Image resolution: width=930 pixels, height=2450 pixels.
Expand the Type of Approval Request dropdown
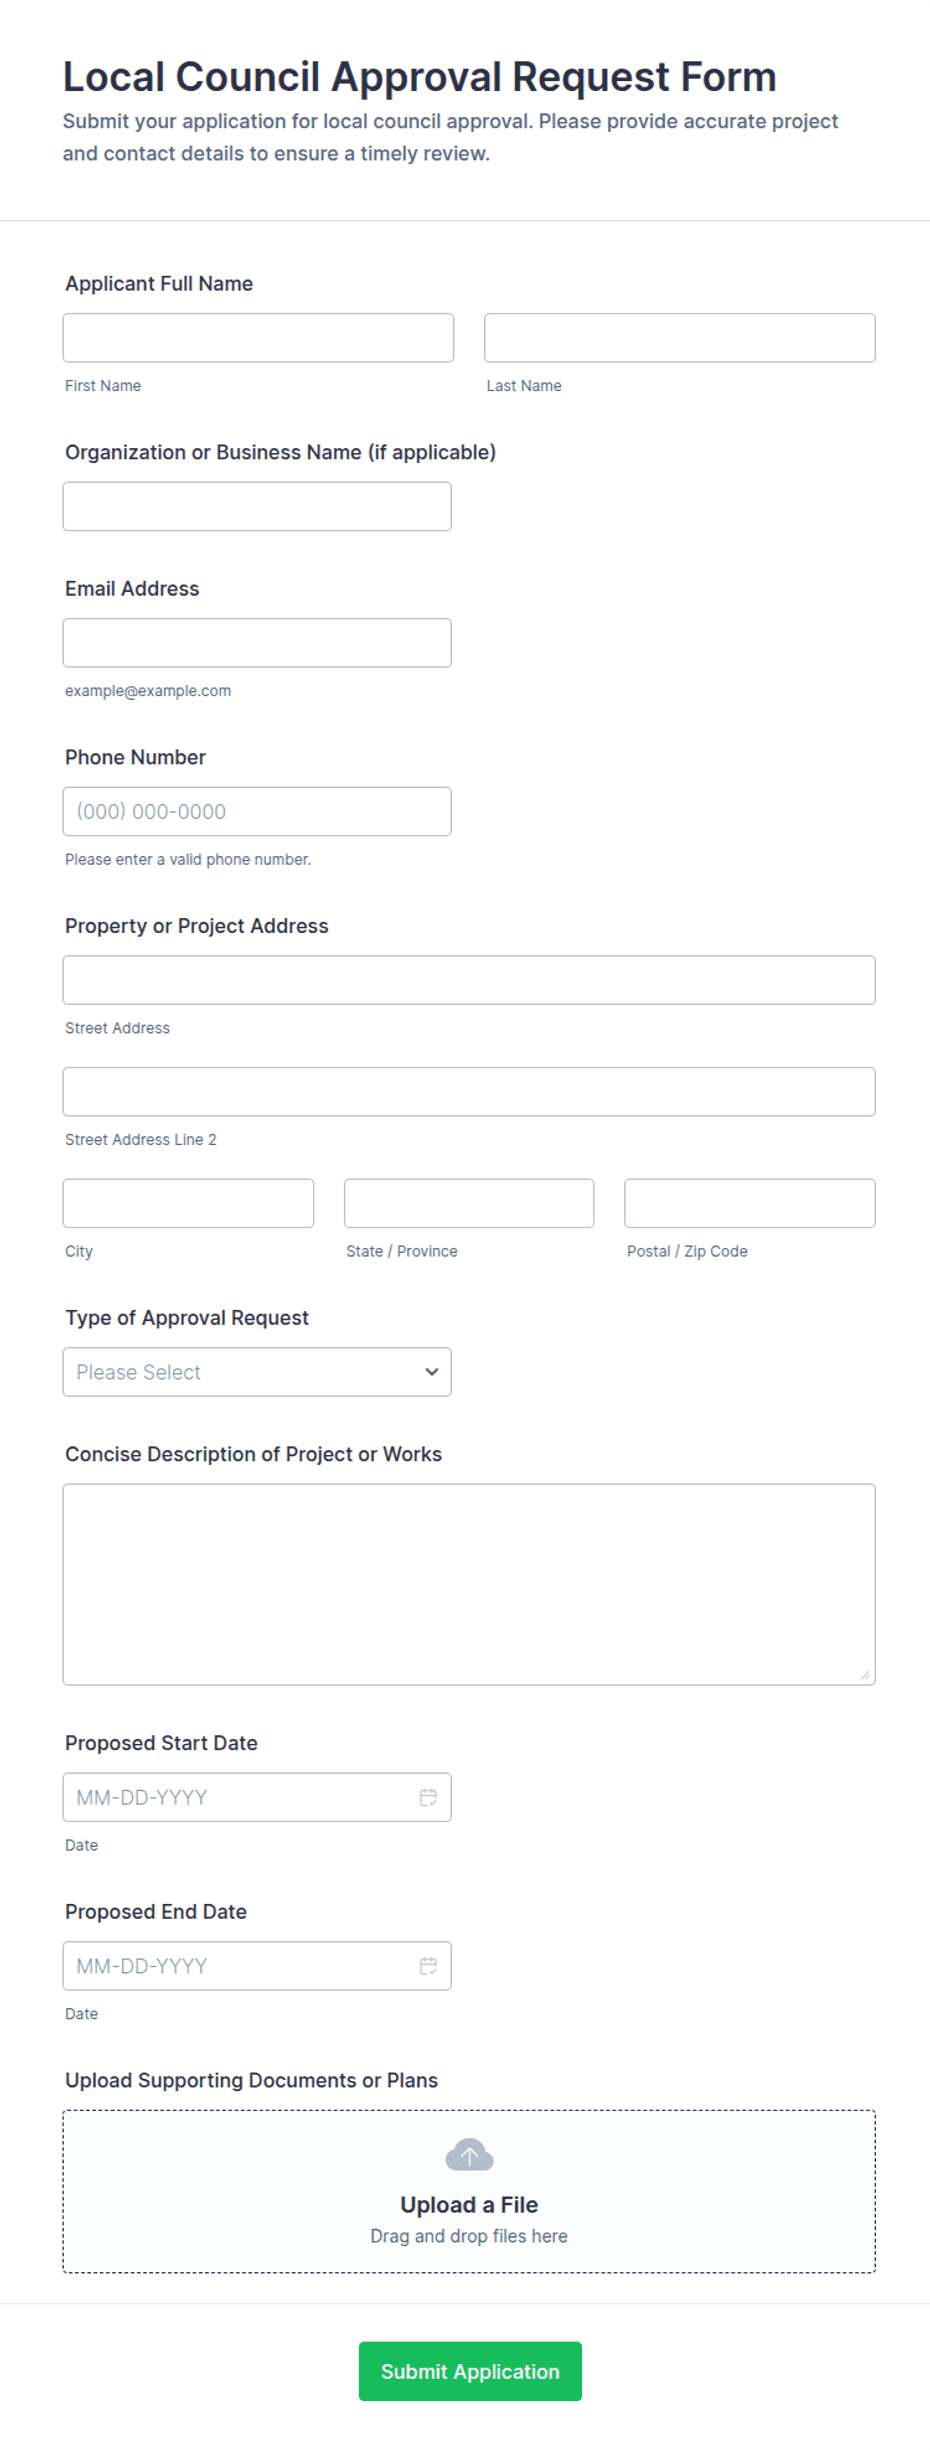[x=257, y=1372]
